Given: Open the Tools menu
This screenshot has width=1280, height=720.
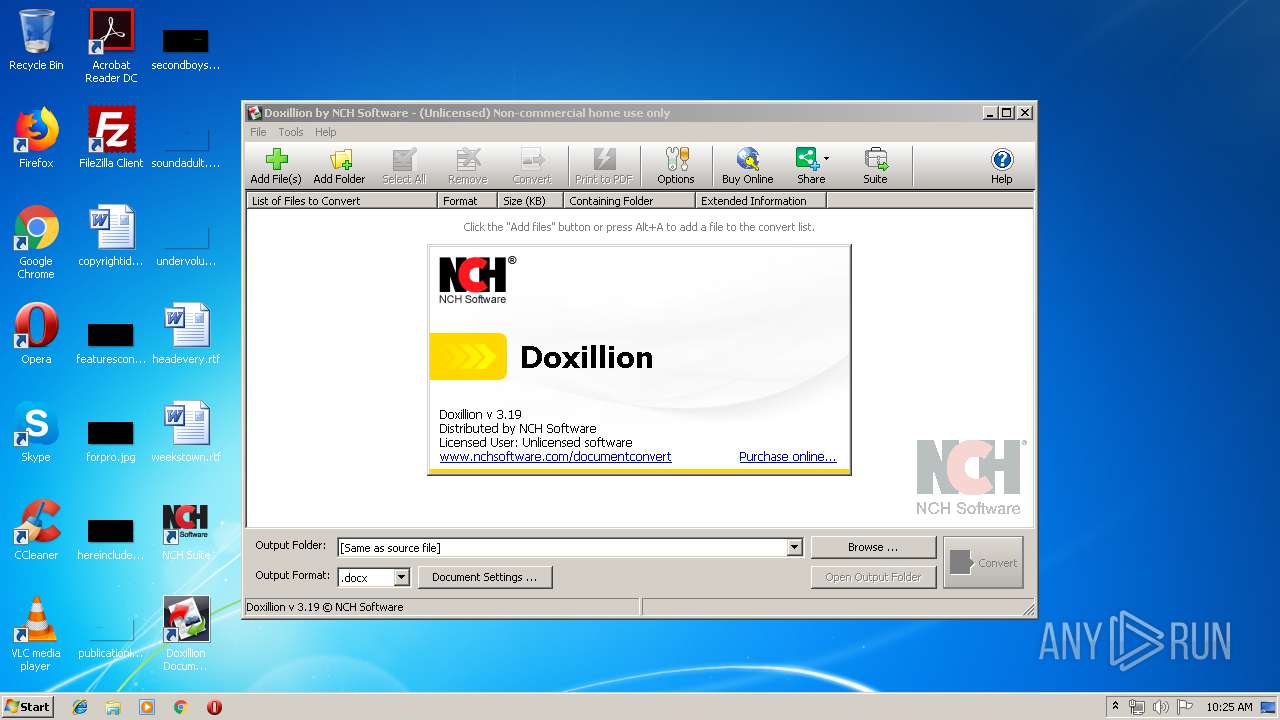Looking at the screenshot, I should (291, 132).
